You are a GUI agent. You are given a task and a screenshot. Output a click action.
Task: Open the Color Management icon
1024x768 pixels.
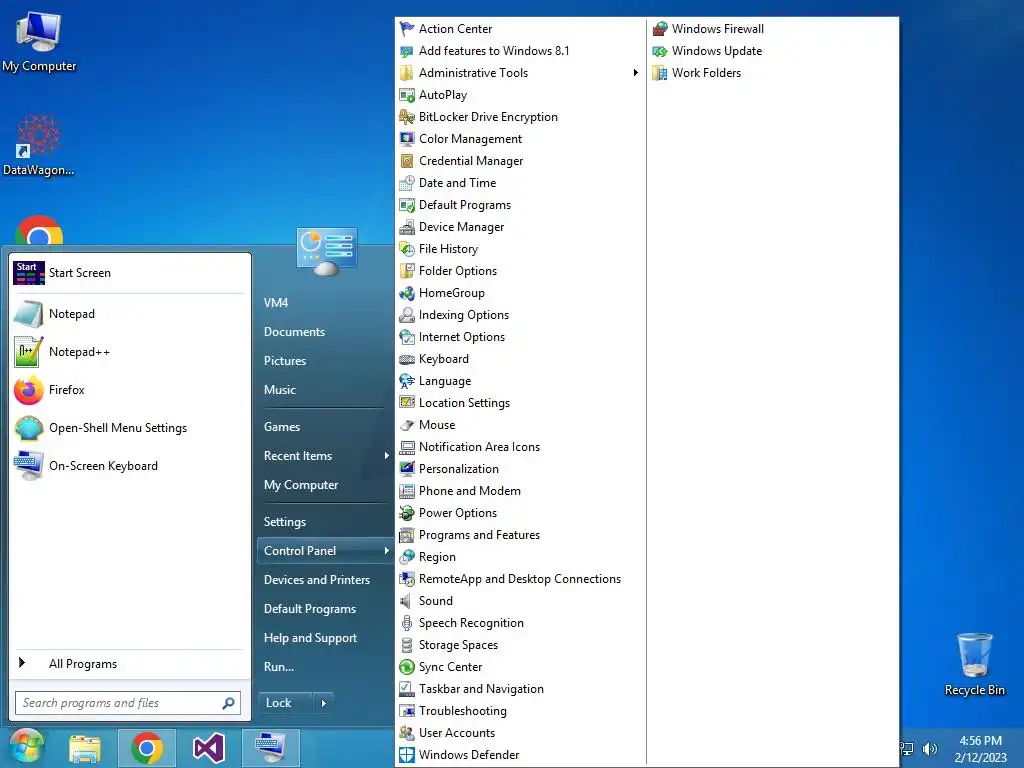tap(407, 139)
